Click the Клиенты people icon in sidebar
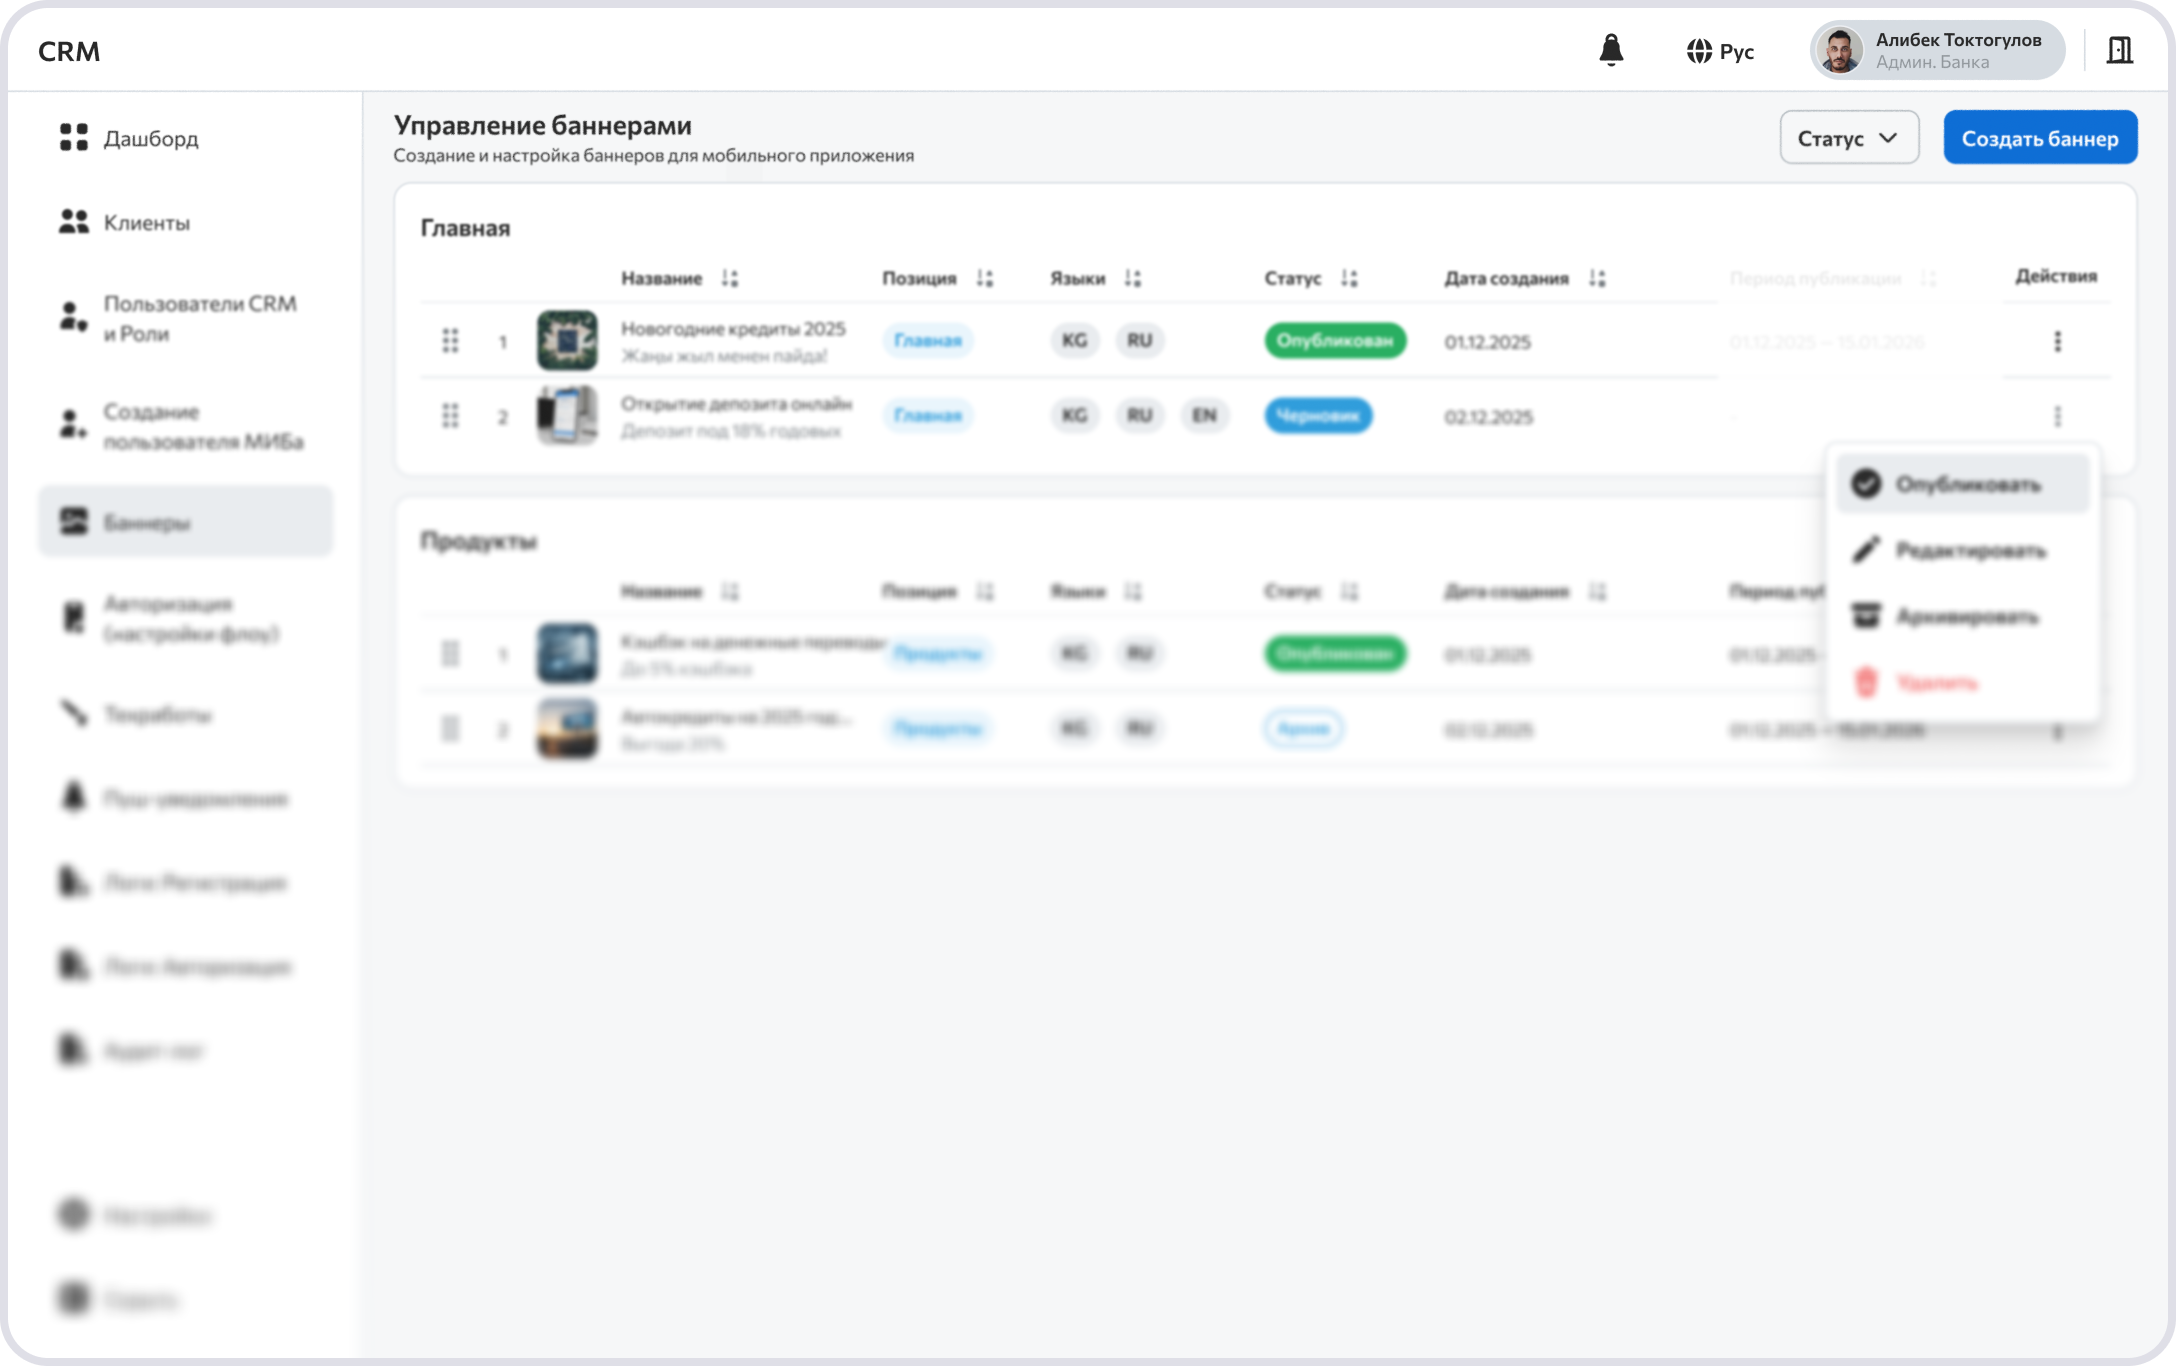Screen dimensions: 2176x1366 74,222
